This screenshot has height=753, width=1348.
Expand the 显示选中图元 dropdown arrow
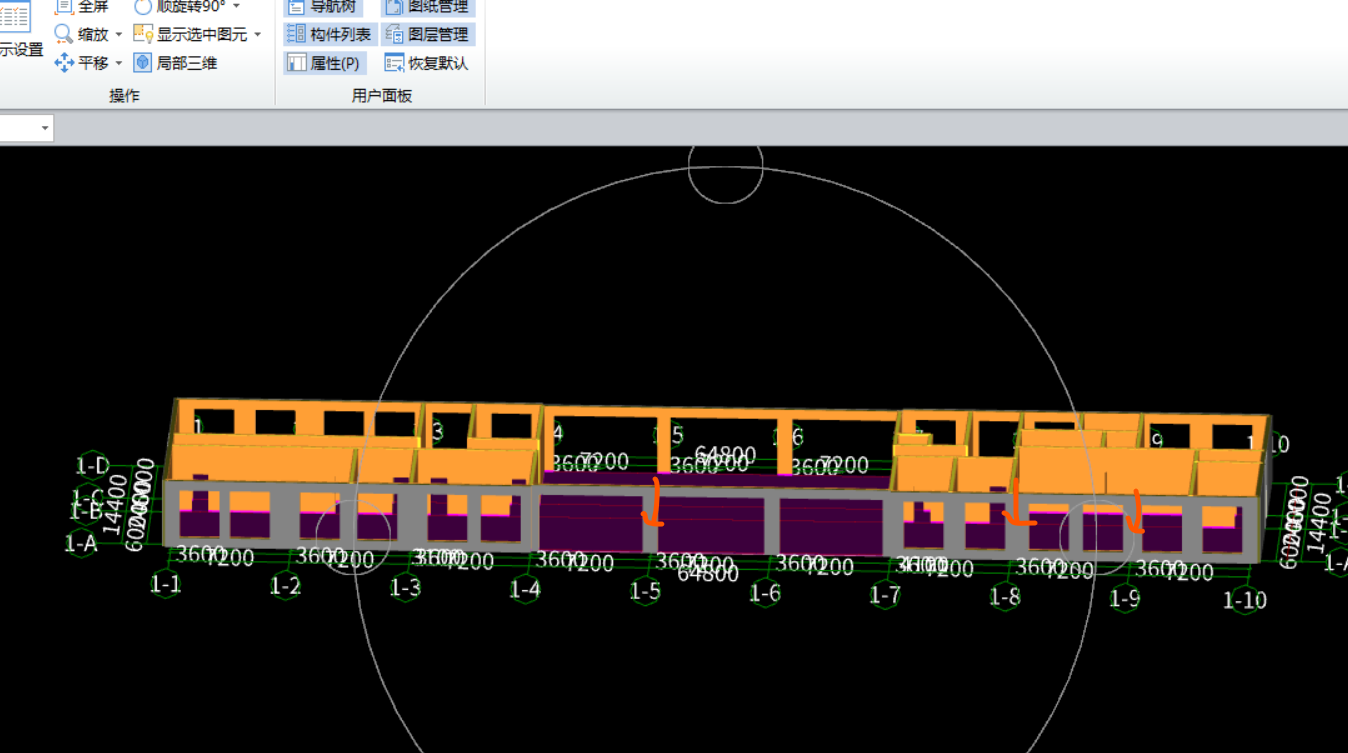pos(258,34)
